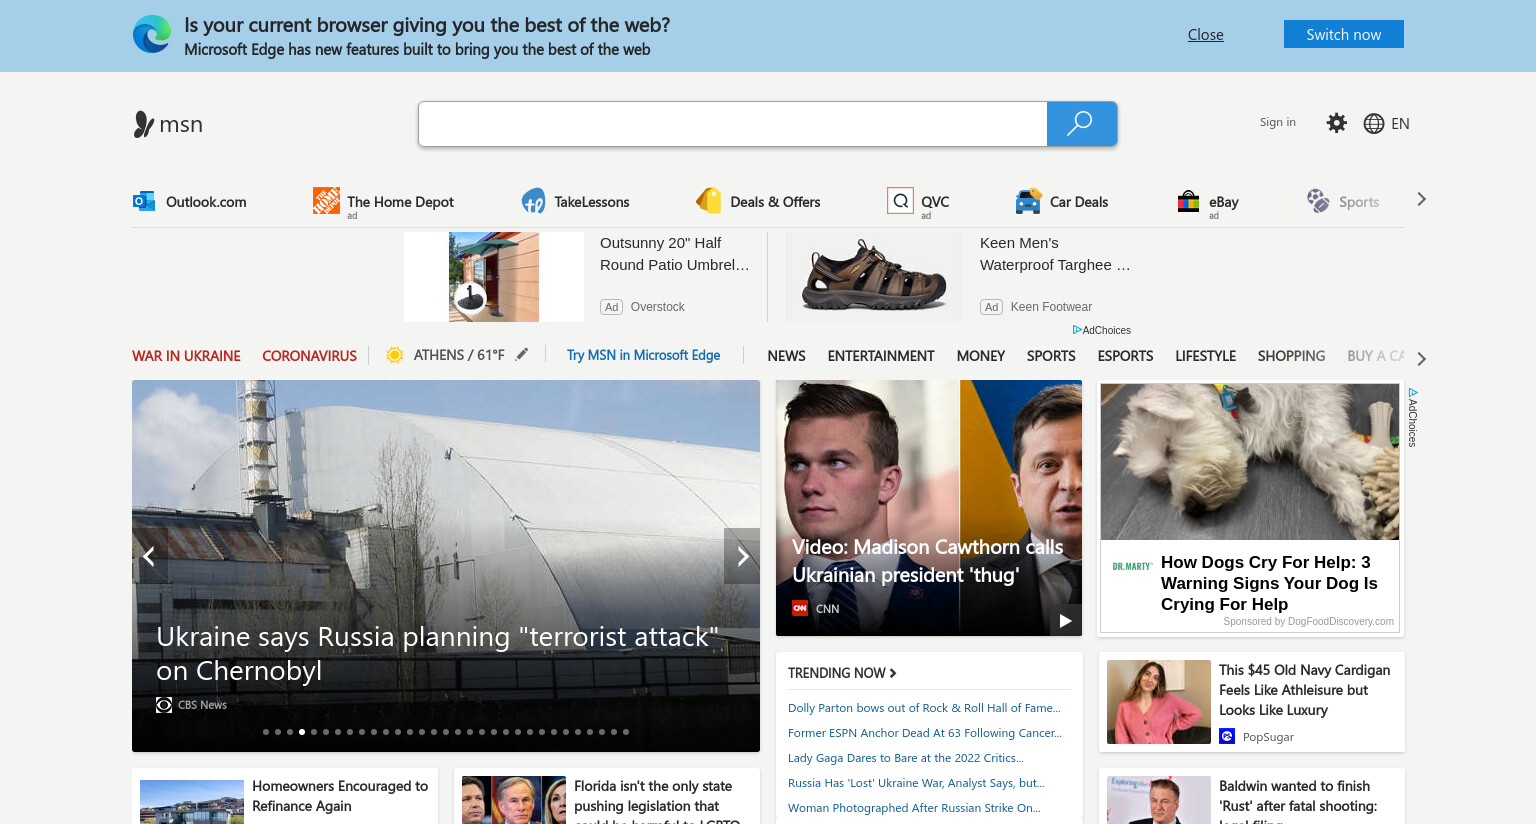Open QVC shortcut
The height and width of the screenshot is (824, 1536).
tap(918, 202)
